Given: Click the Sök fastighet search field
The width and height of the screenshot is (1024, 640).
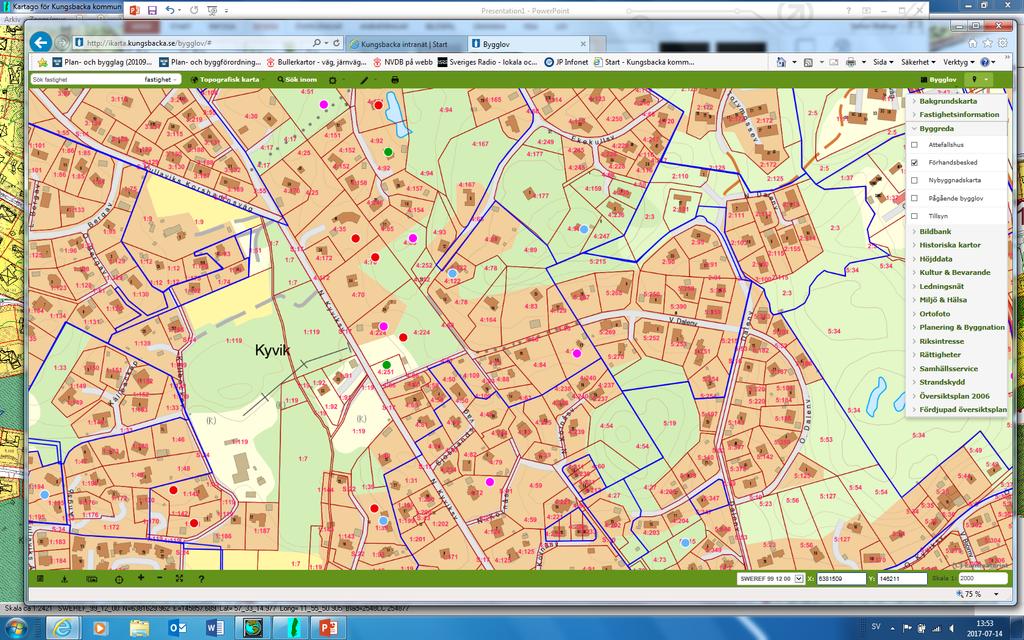Looking at the screenshot, I should pos(87,80).
